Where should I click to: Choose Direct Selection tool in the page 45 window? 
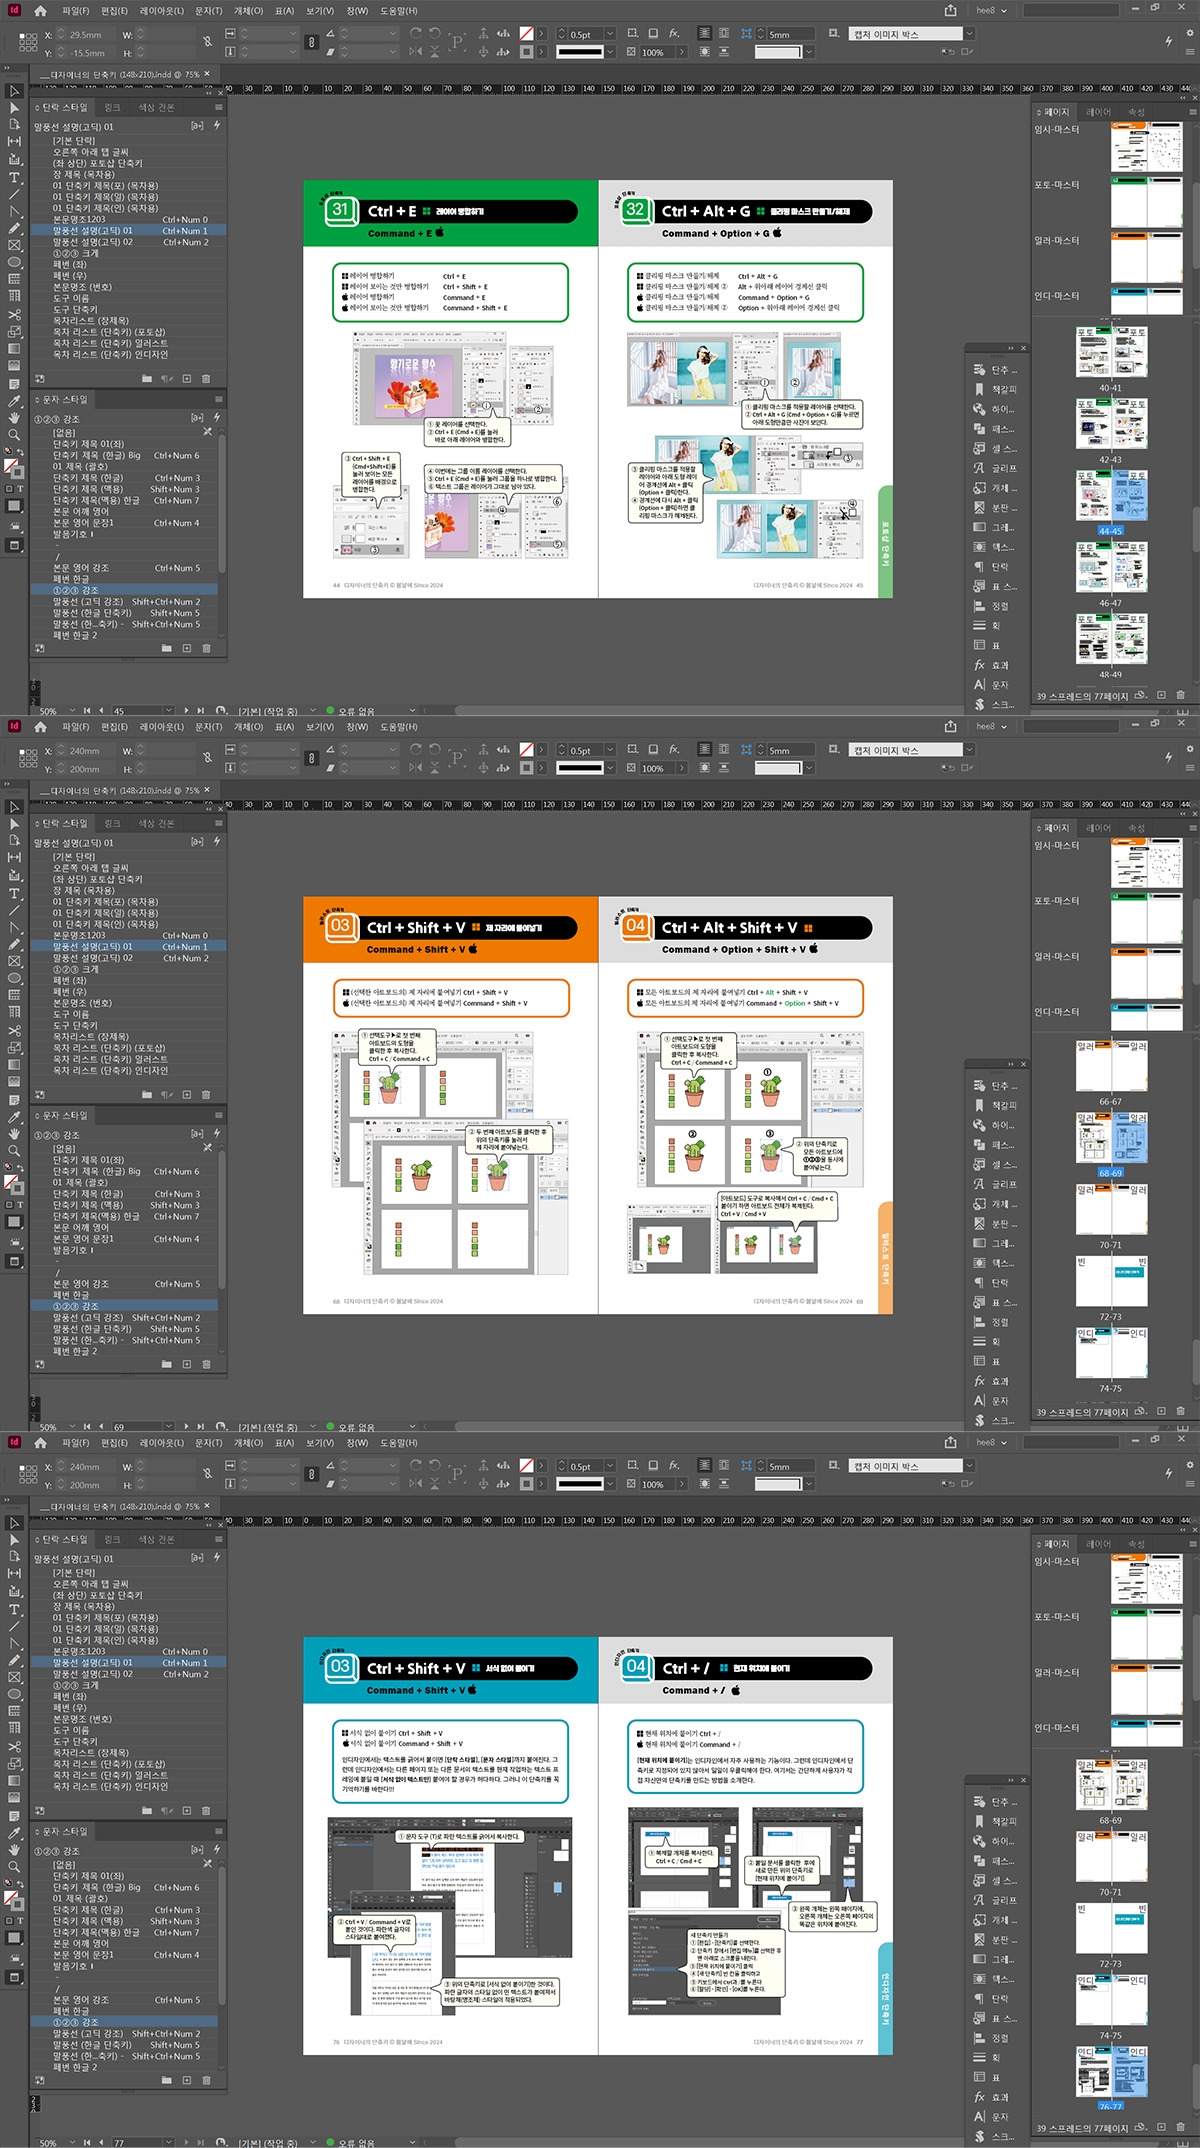click(x=14, y=108)
